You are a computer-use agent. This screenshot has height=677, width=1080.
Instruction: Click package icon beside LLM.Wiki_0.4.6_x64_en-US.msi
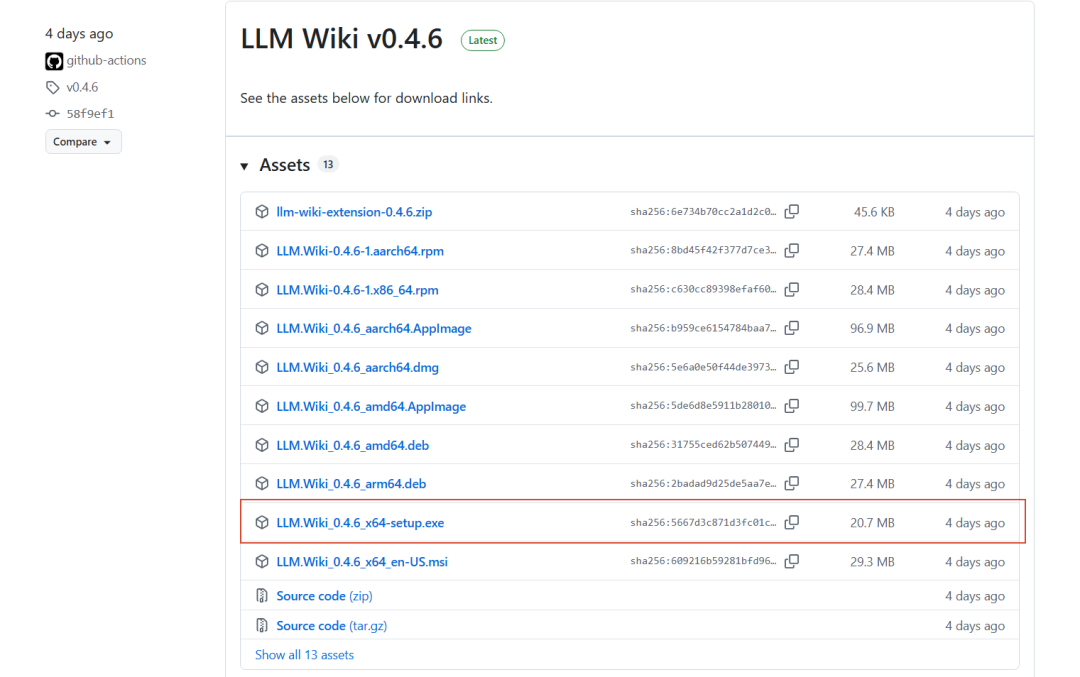[x=262, y=561]
